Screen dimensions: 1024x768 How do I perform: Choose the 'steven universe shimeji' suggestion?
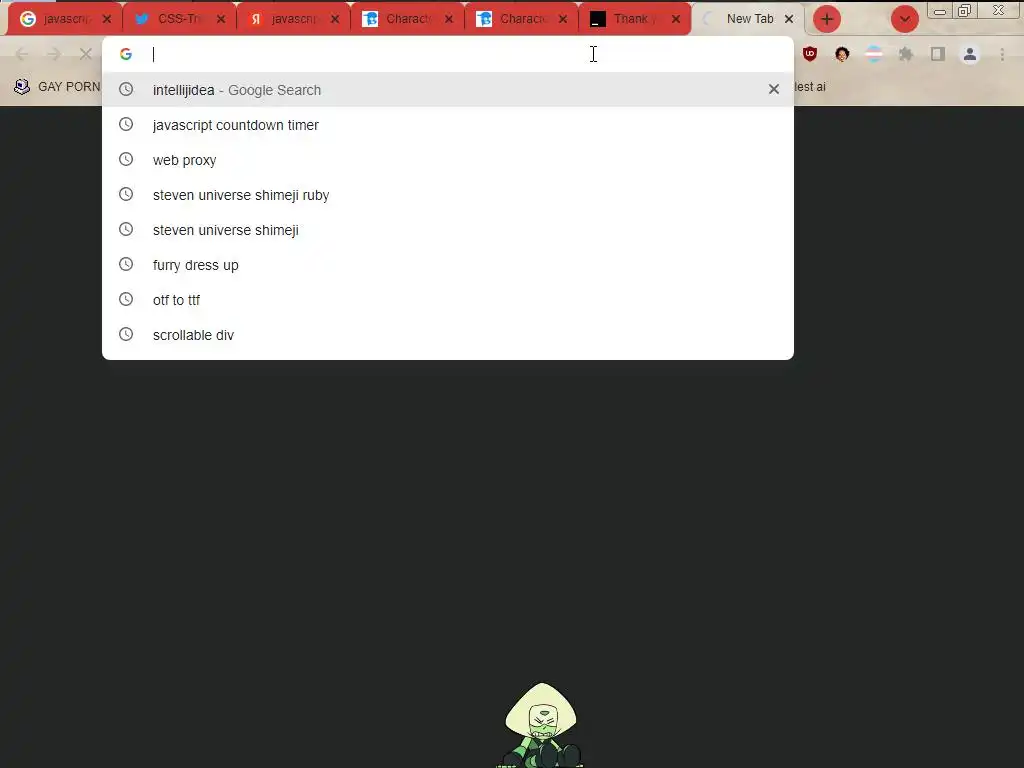click(448, 230)
